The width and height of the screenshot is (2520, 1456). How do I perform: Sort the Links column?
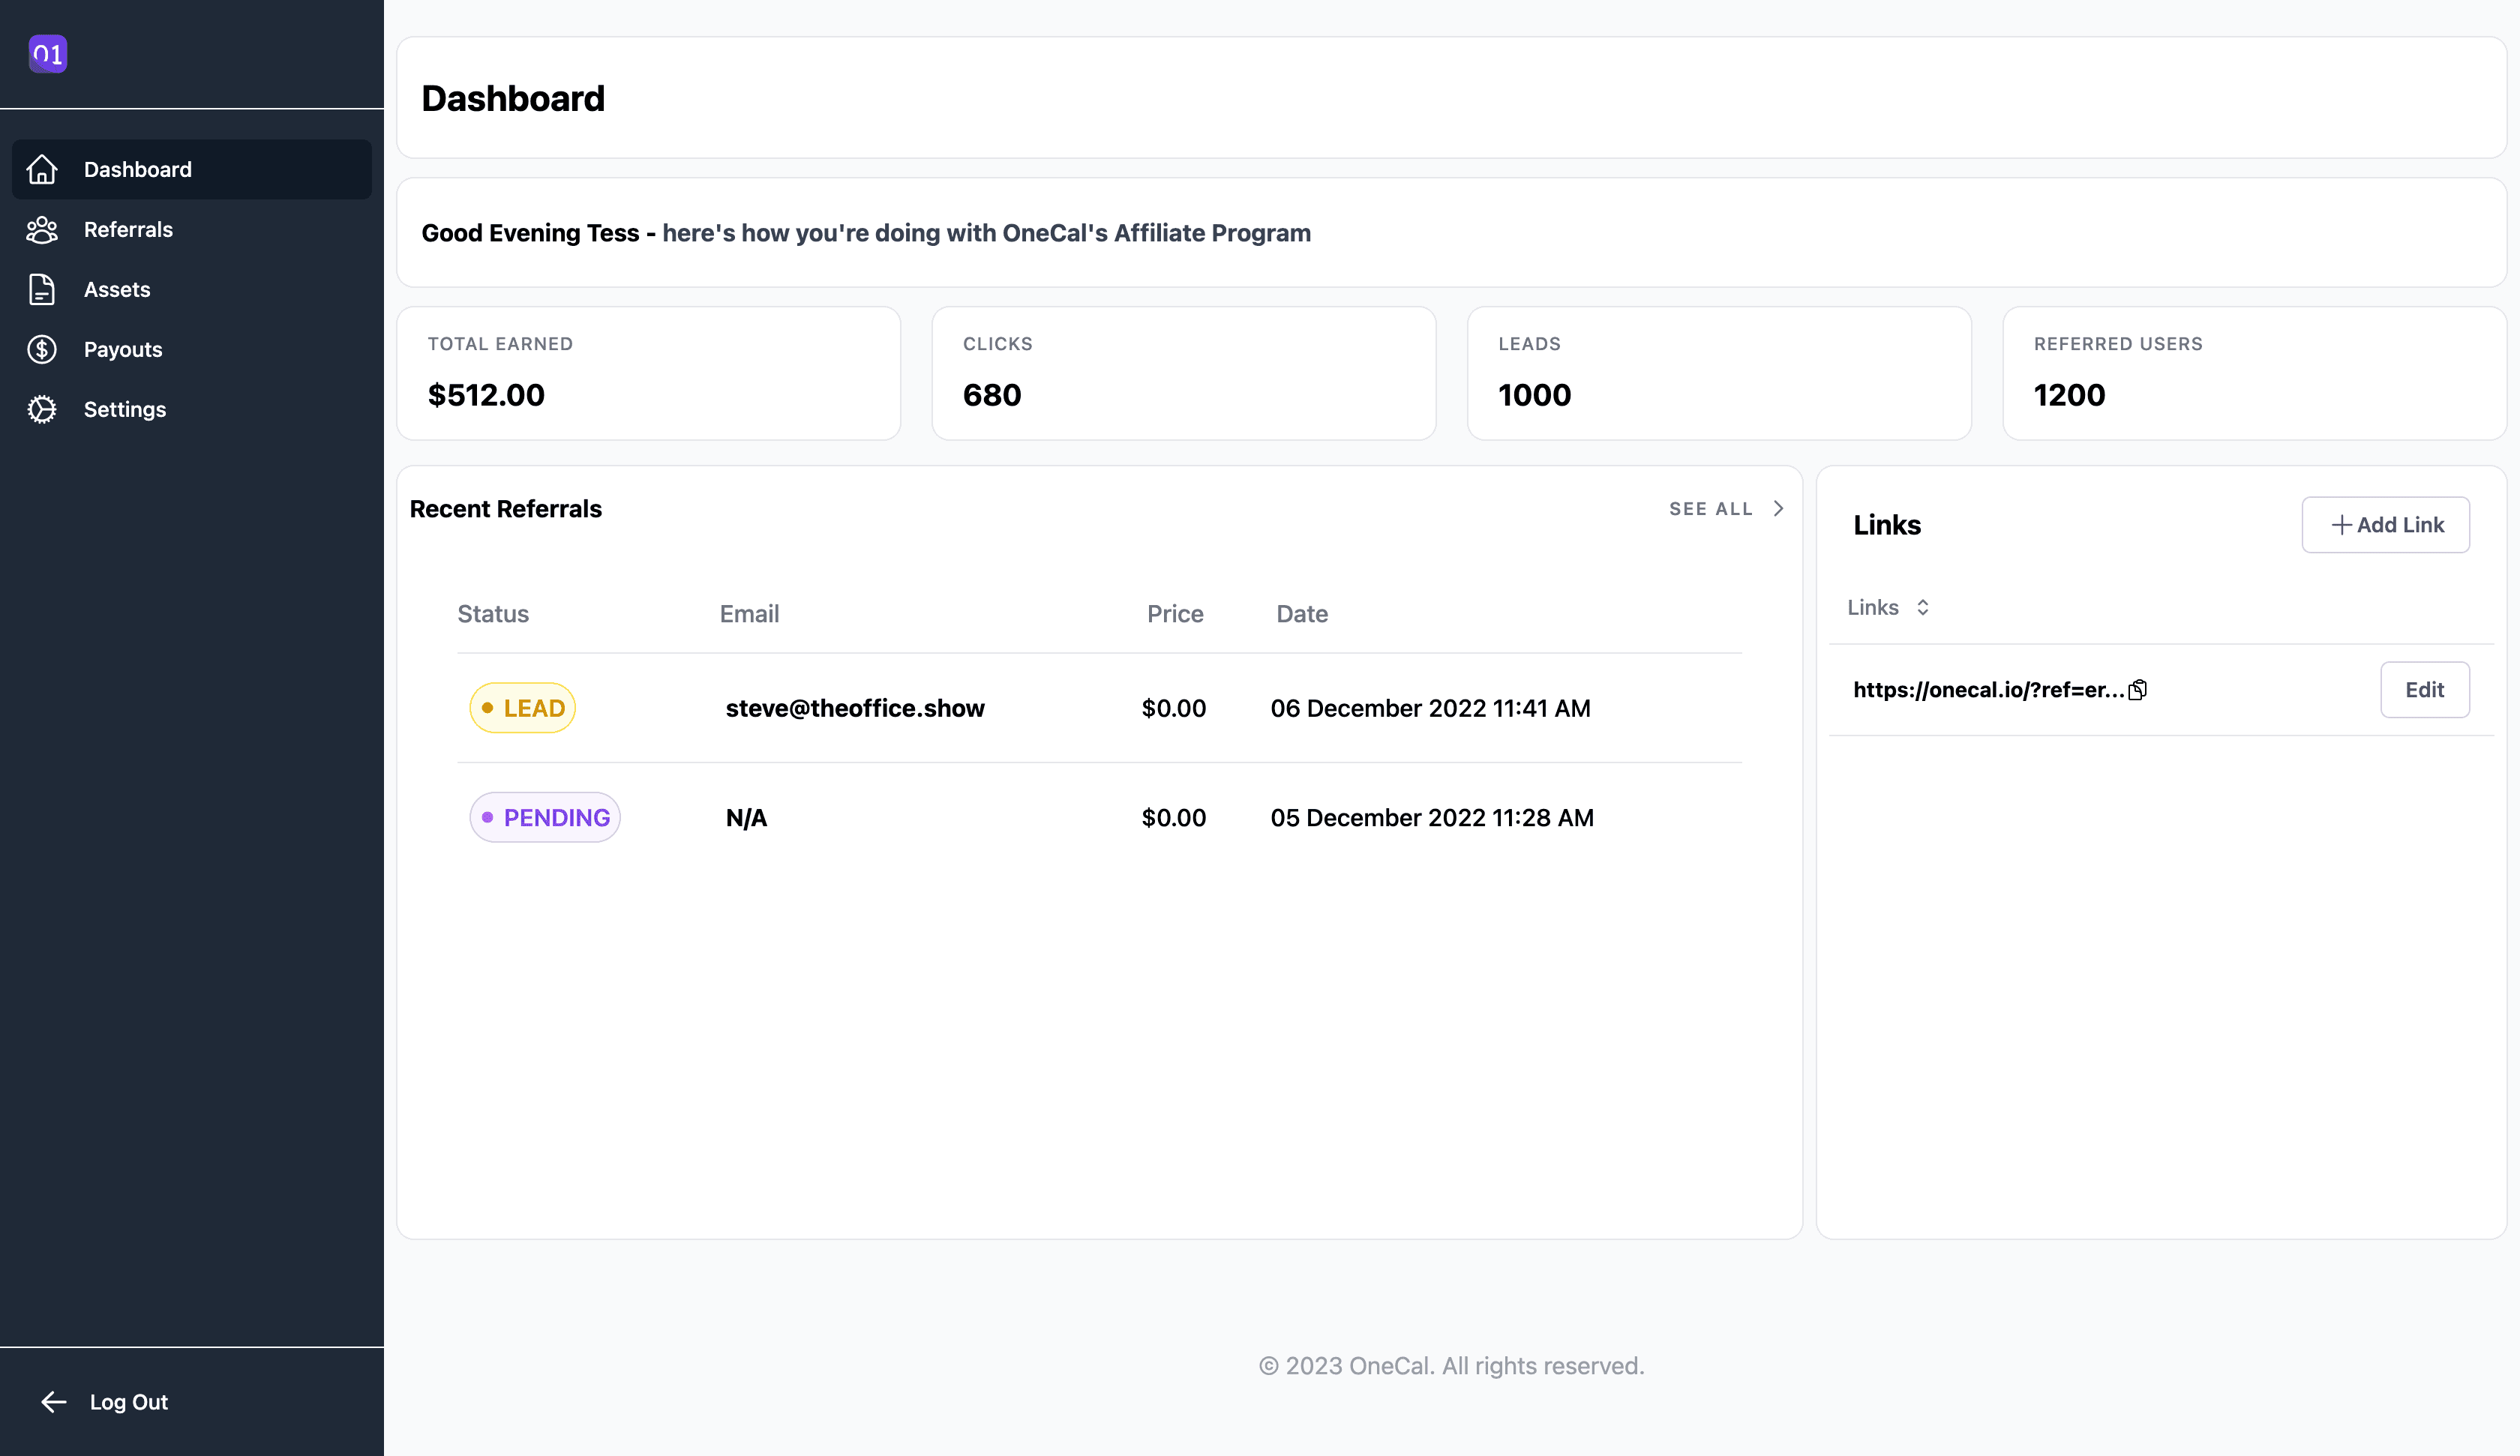(1922, 608)
